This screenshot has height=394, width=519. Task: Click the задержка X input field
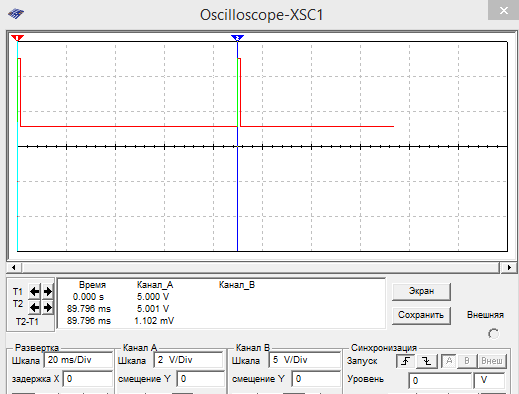88,379
